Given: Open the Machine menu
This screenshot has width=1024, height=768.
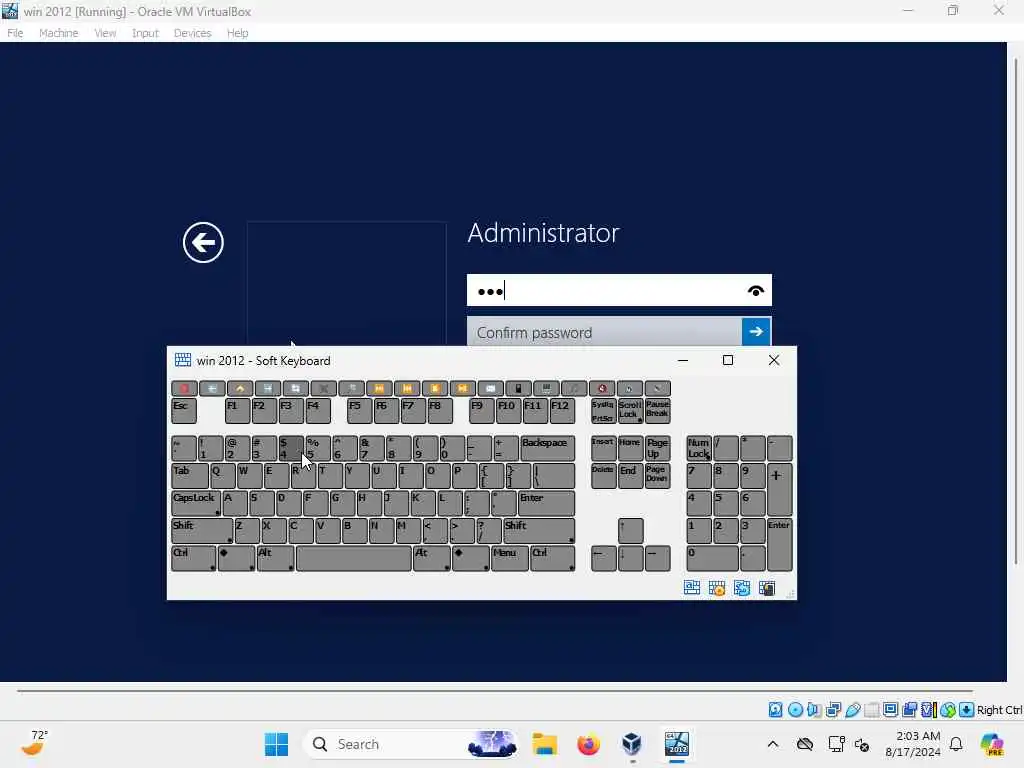Looking at the screenshot, I should [58, 33].
